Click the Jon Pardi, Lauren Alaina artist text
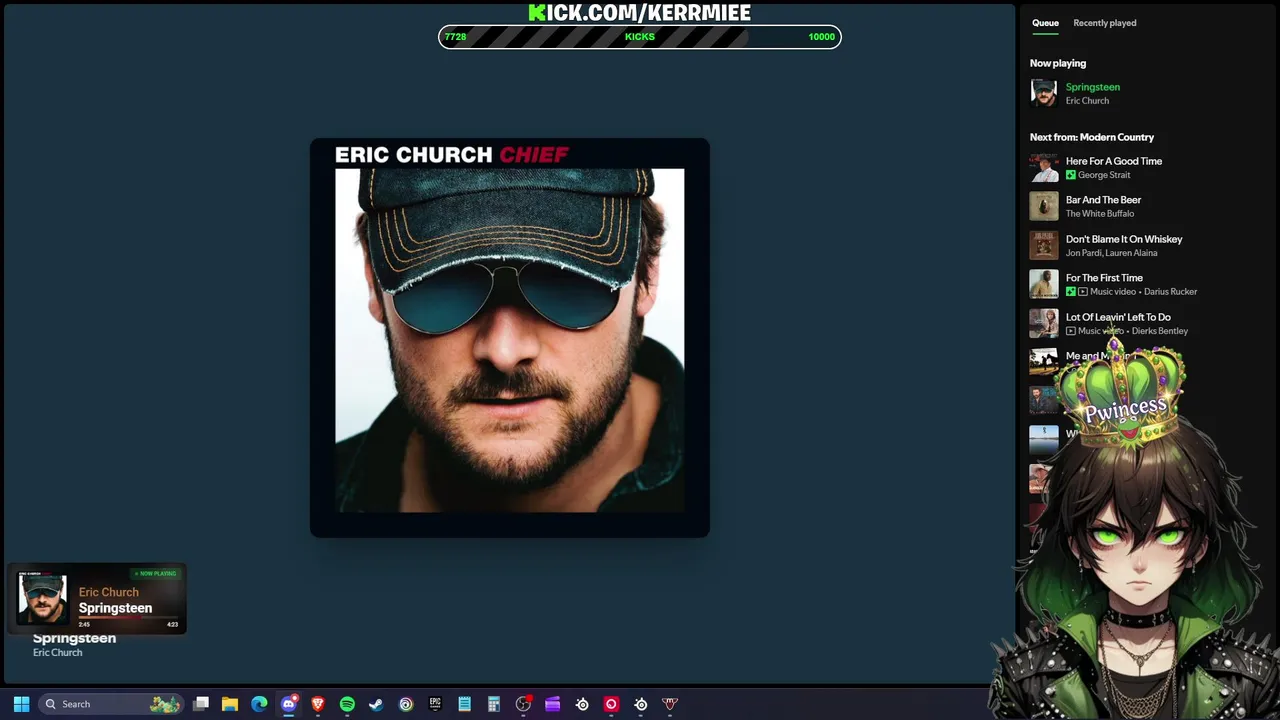The width and height of the screenshot is (1280, 720). pyautogui.click(x=1112, y=253)
